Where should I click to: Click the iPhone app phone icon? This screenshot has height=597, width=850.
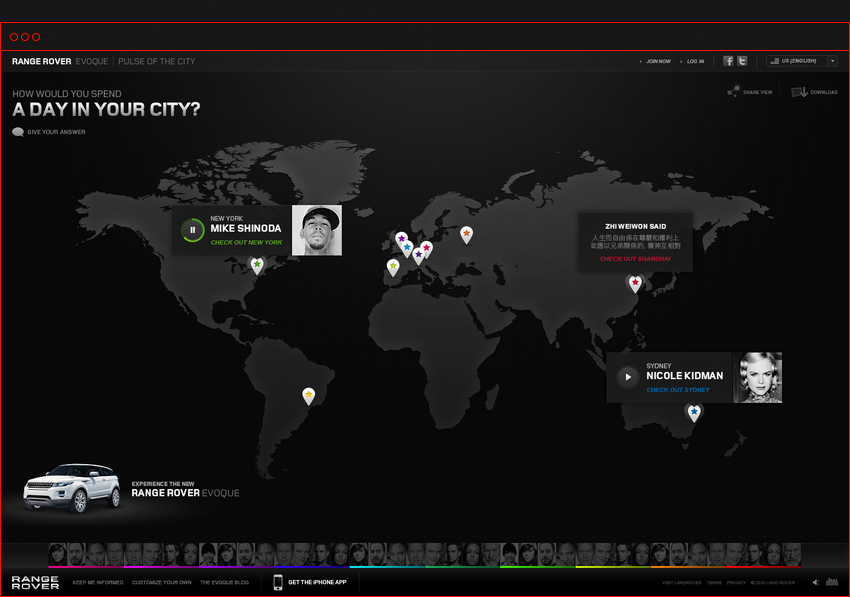click(x=278, y=582)
